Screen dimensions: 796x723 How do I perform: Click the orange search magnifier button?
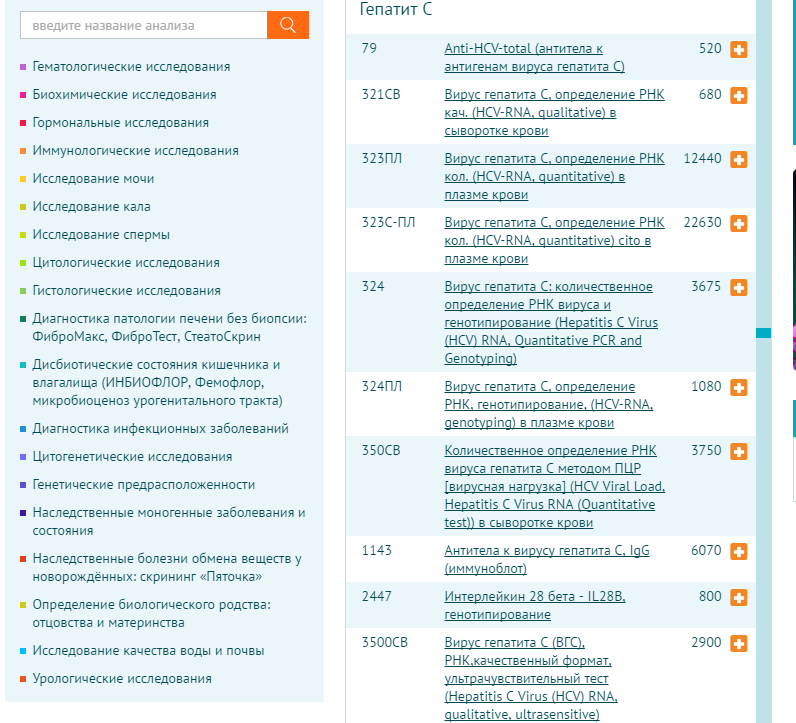pyautogui.click(x=288, y=25)
